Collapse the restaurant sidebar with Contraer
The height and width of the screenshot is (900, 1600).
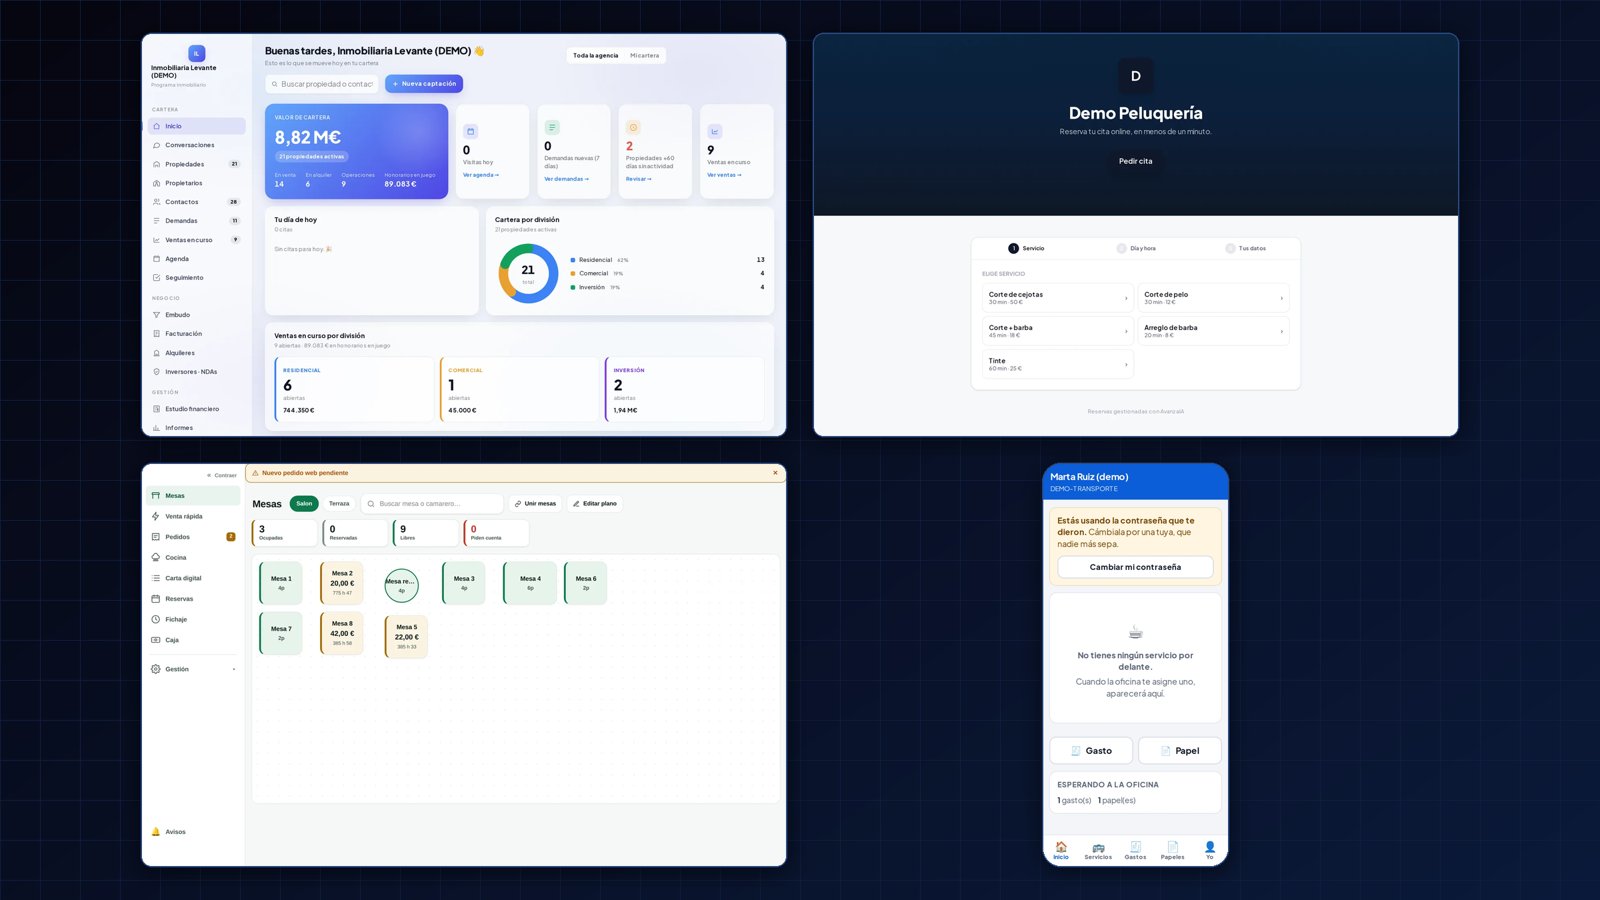221,475
